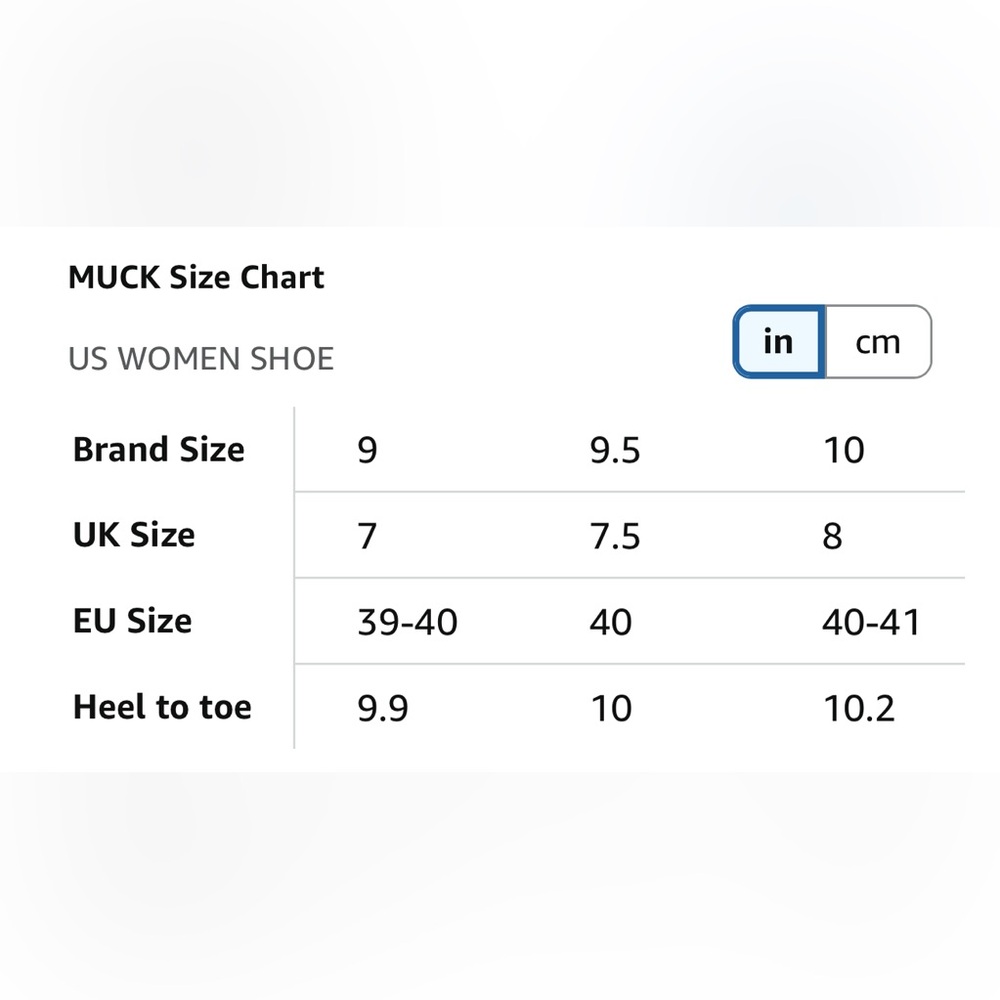Image resolution: width=1000 pixels, height=1000 pixels.
Task: Click heel to toe 10.2 value
Action: point(859,708)
